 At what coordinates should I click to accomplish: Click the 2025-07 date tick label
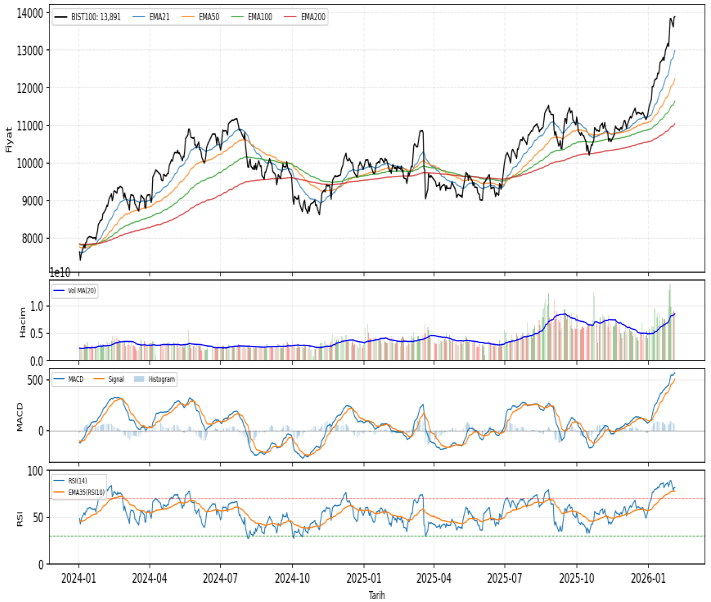click(x=506, y=578)
